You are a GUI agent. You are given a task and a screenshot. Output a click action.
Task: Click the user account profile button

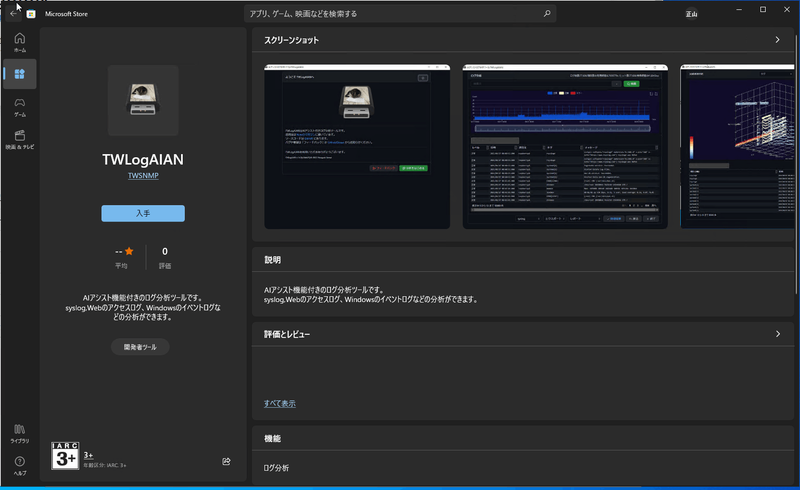(692, 14)
